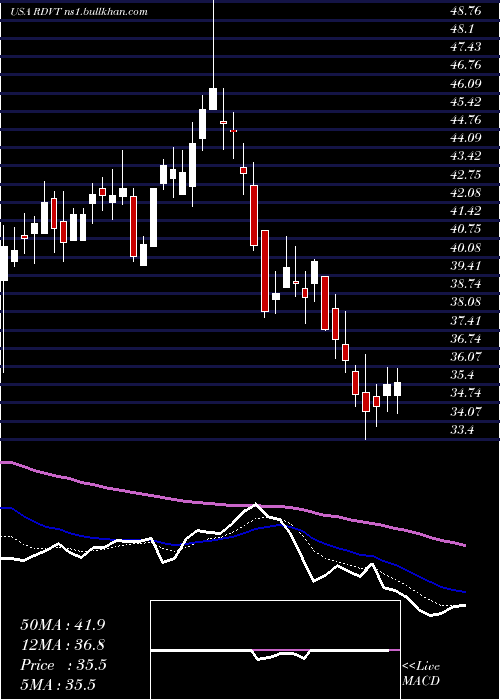Select the 34.07 price axis label
This screenshot has width=500, height=700.
465,411
